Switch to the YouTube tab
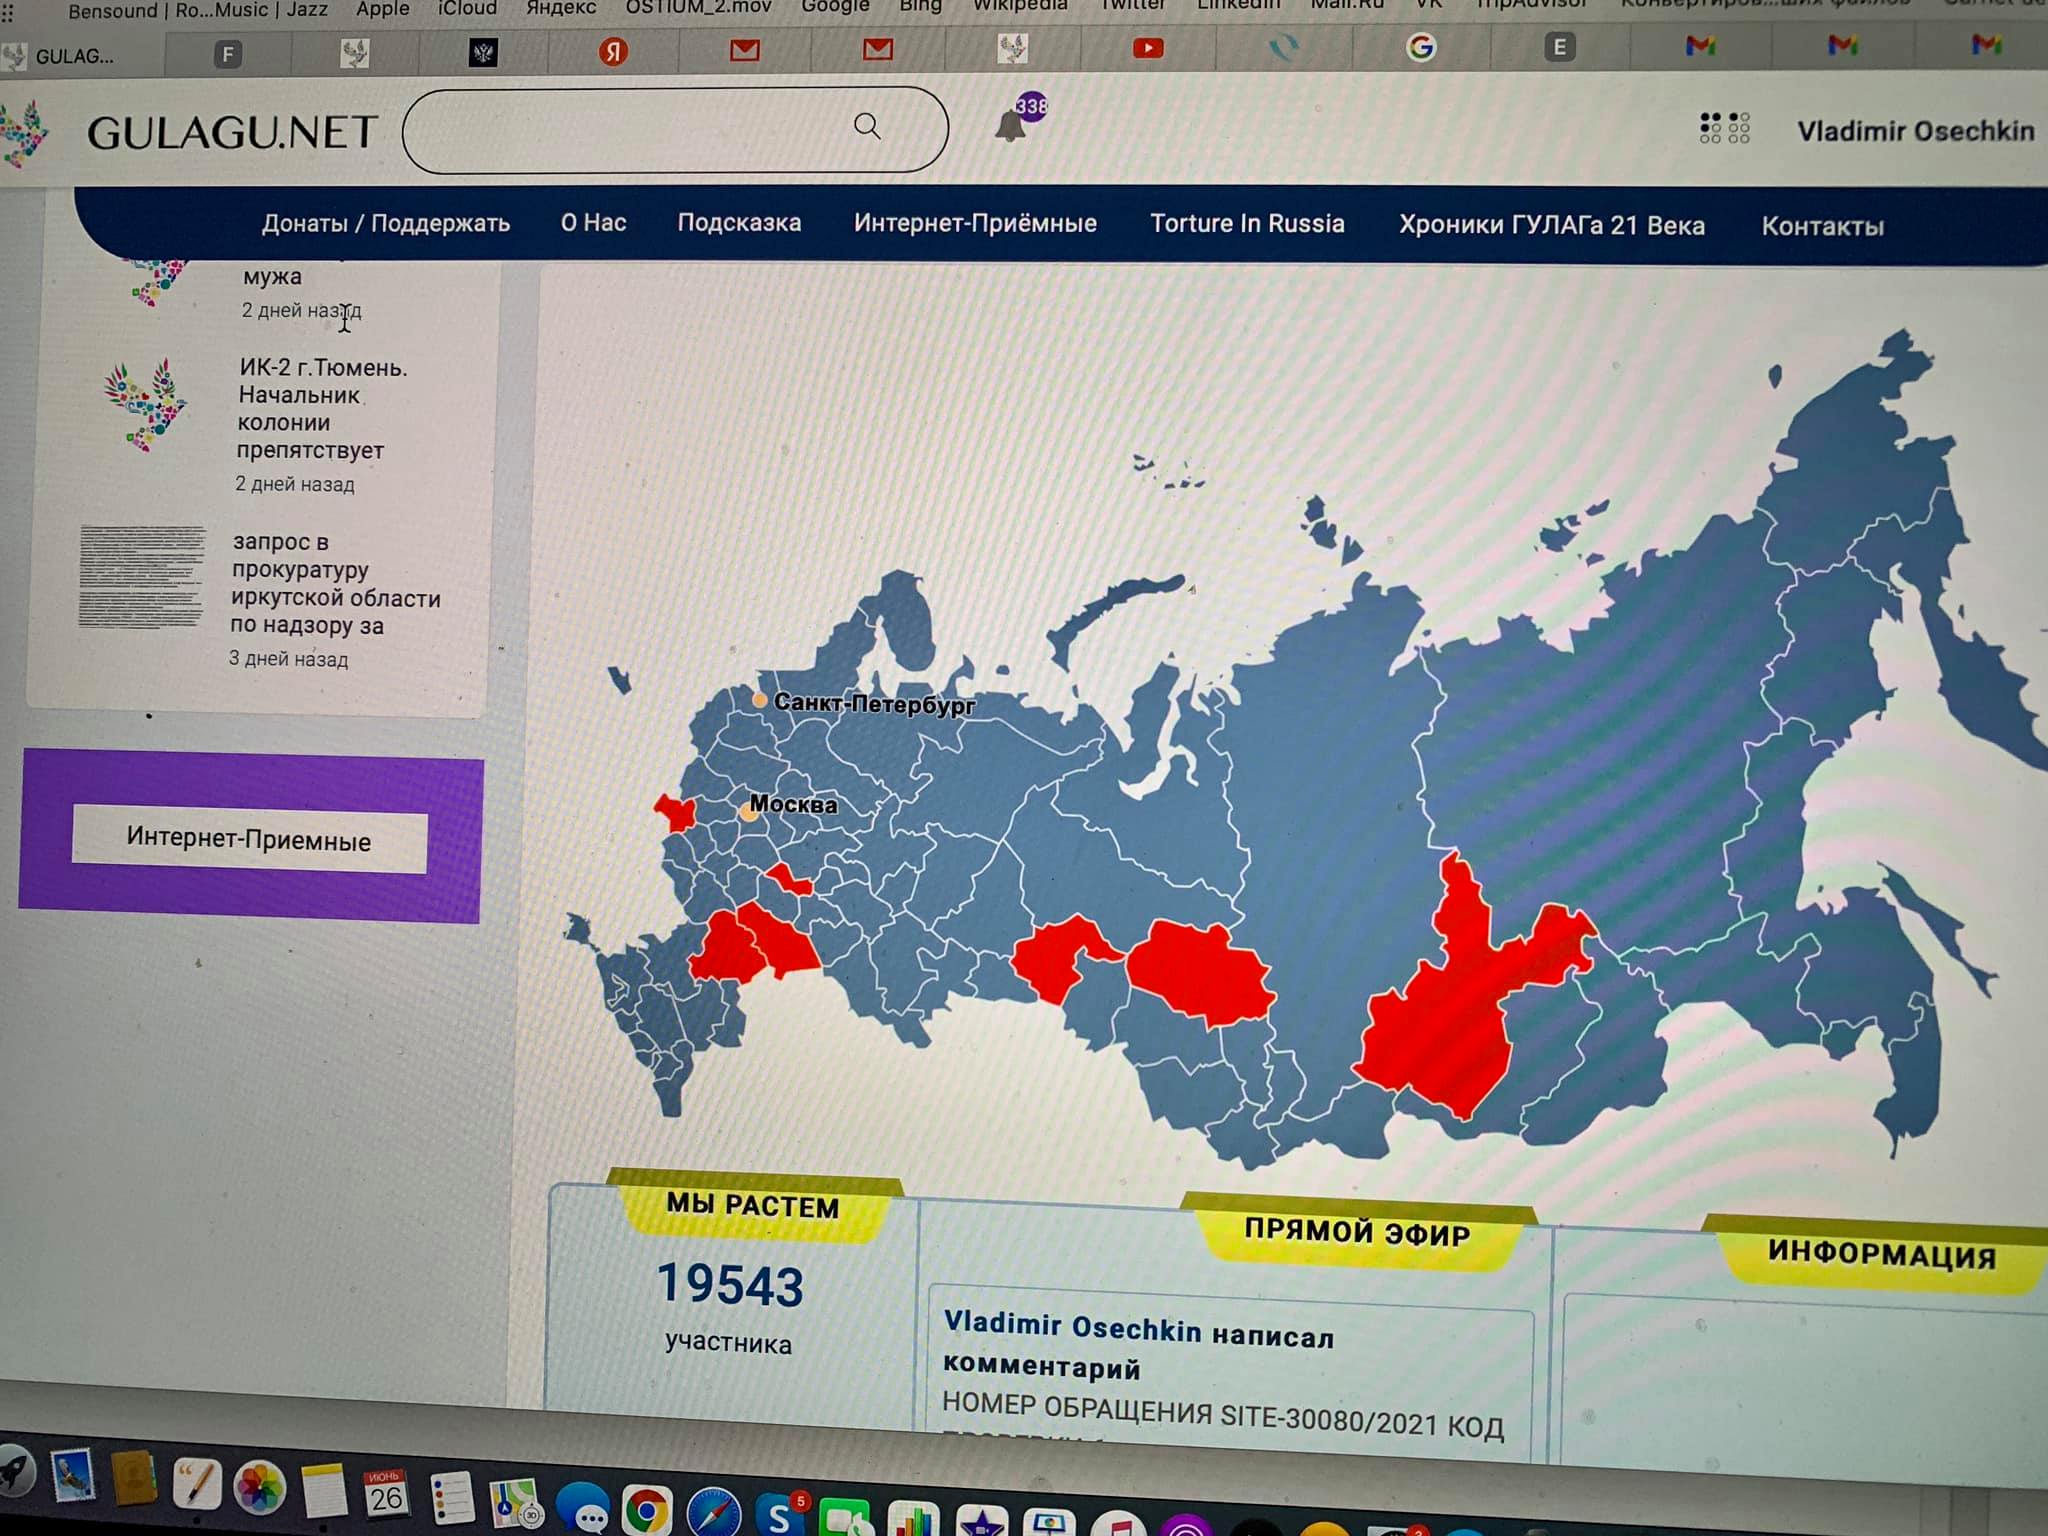Image resolution: width=2048 pixels, height=1536 pixels. pyautogui.click(x=1148, y=48)
